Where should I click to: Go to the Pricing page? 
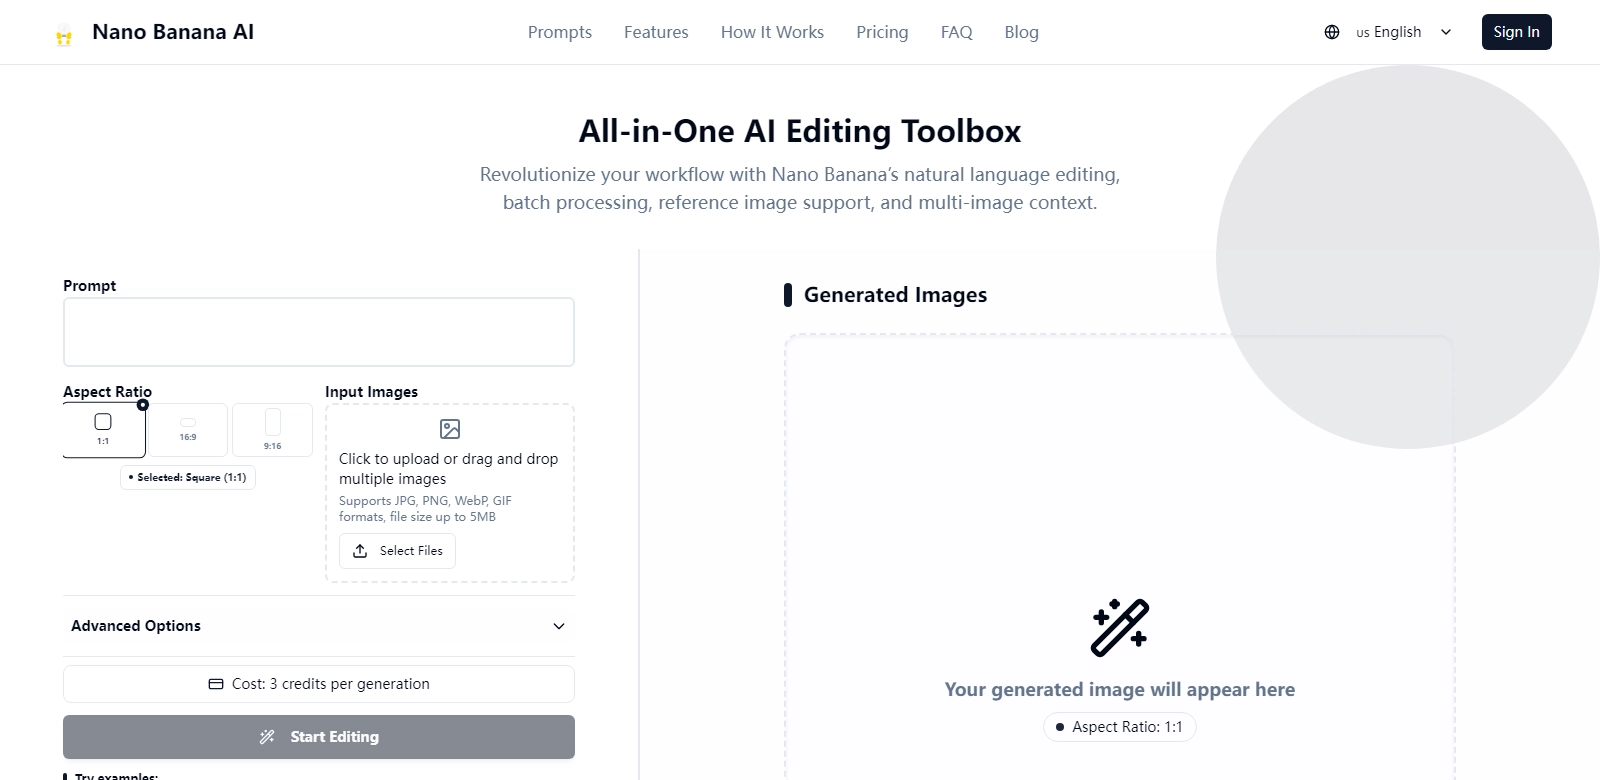tap(882, 32)
